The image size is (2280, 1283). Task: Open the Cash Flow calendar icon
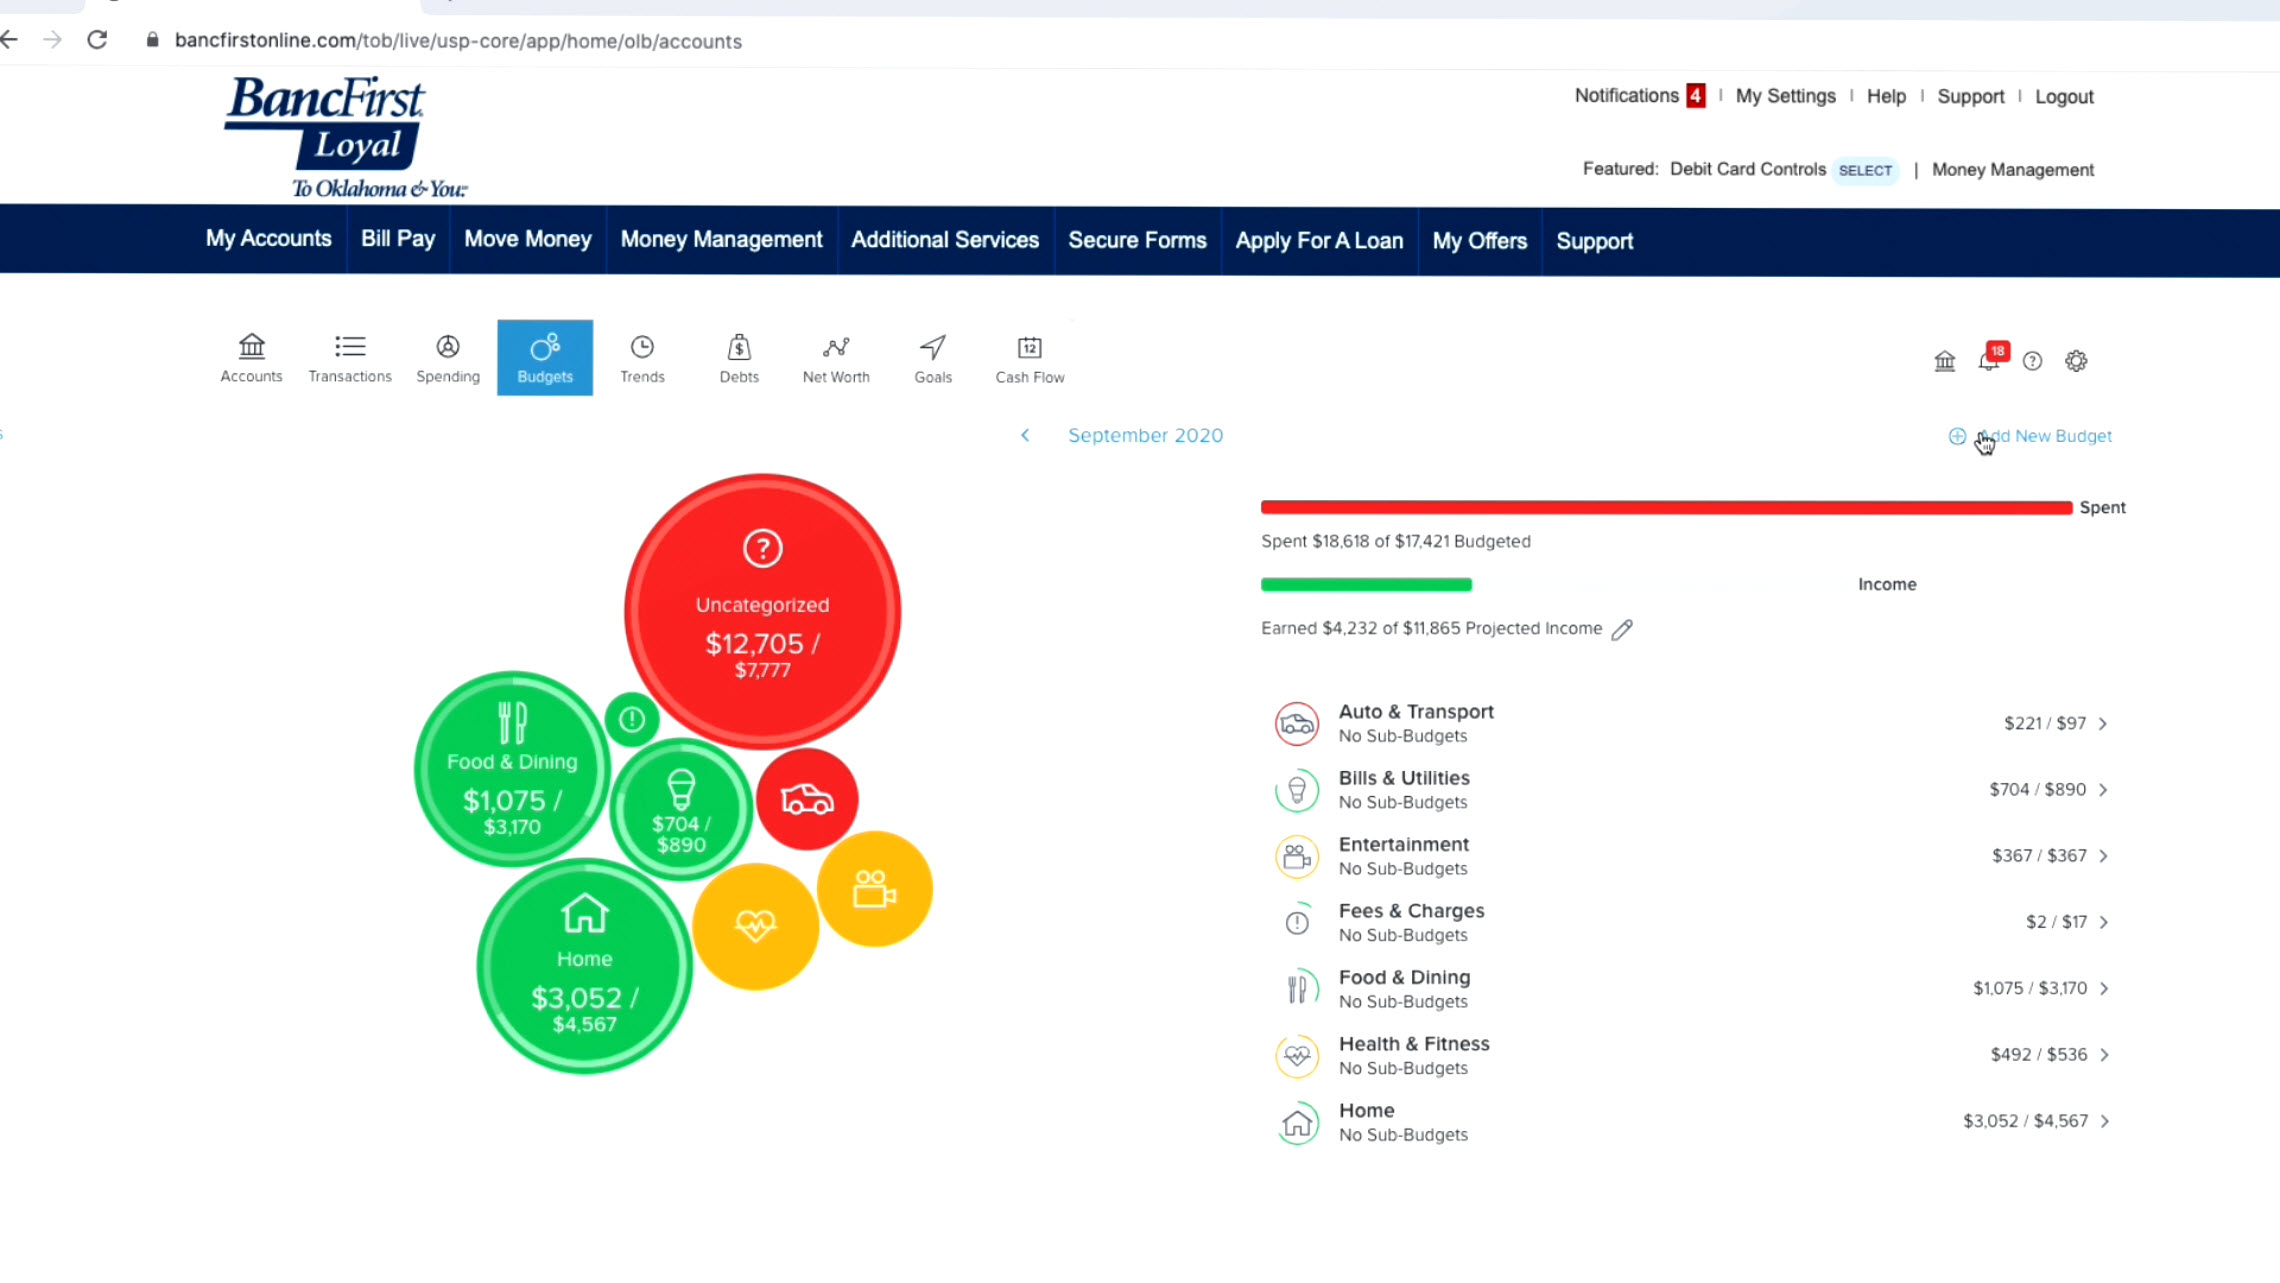(x=1029, y=357)
